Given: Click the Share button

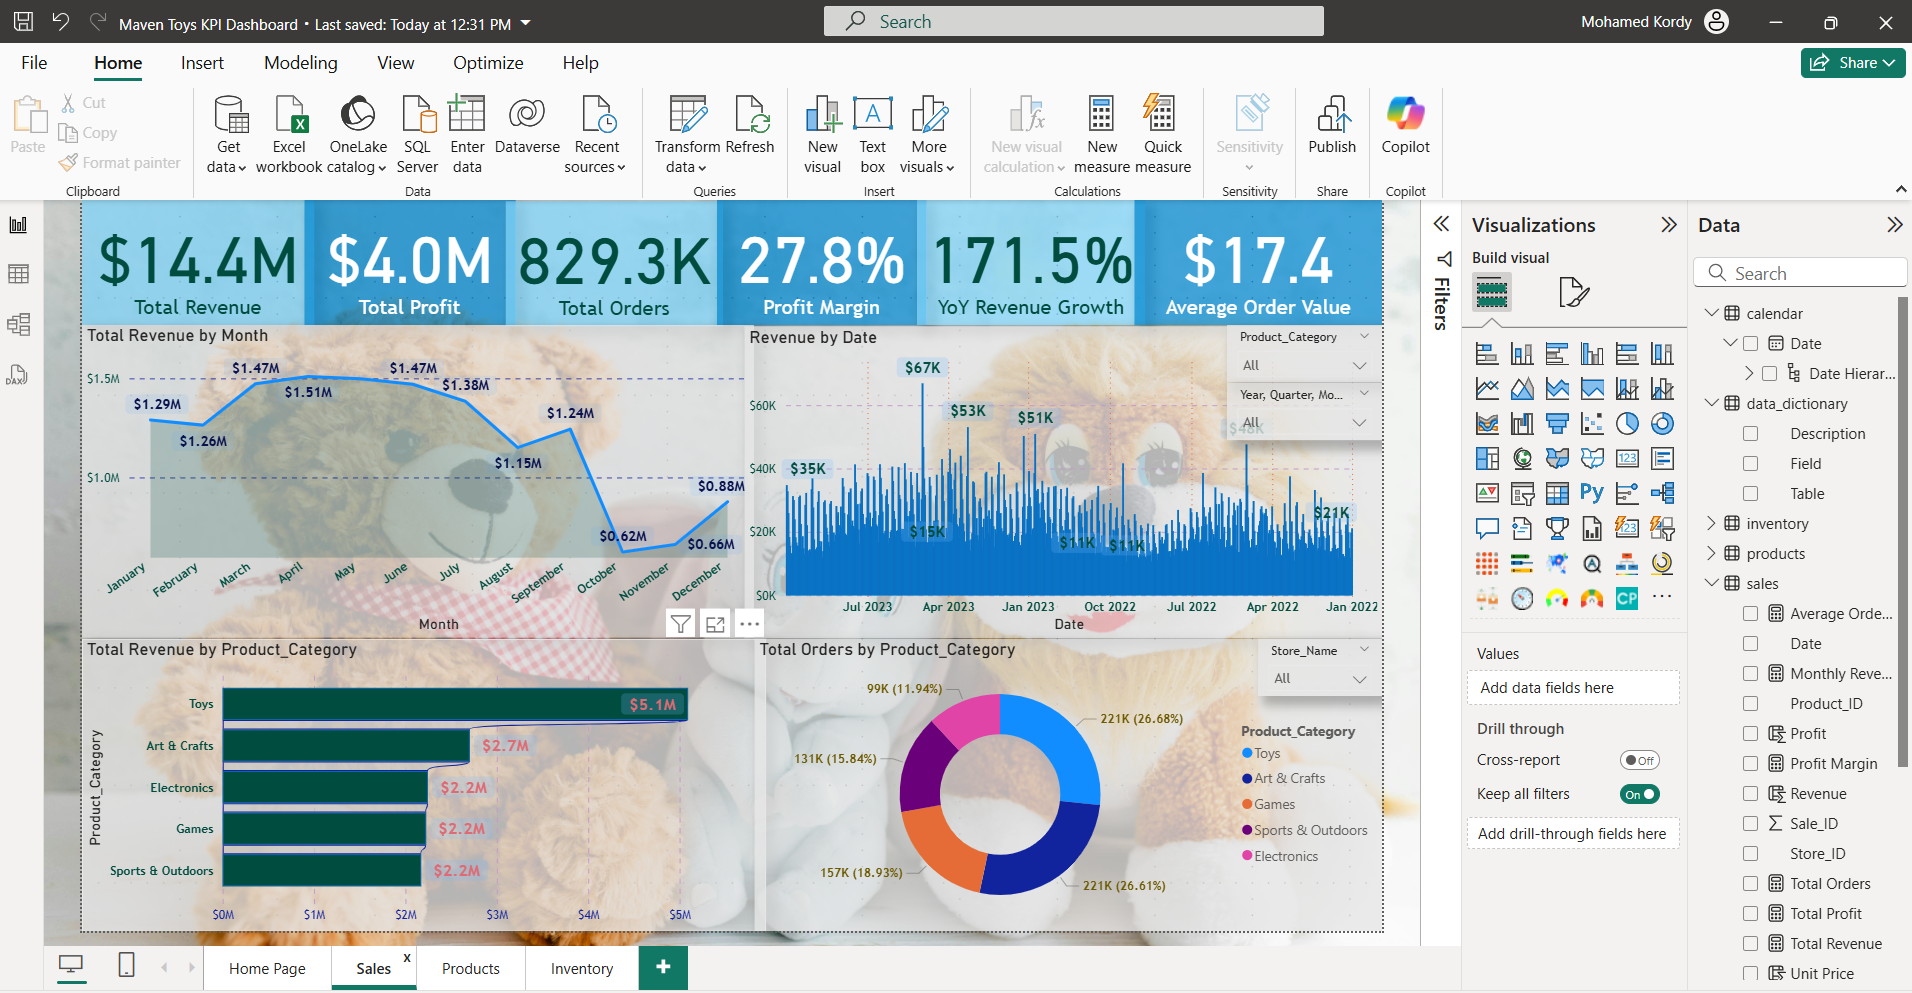Looking at the screenshot, I should click(x=1853, y=63).
